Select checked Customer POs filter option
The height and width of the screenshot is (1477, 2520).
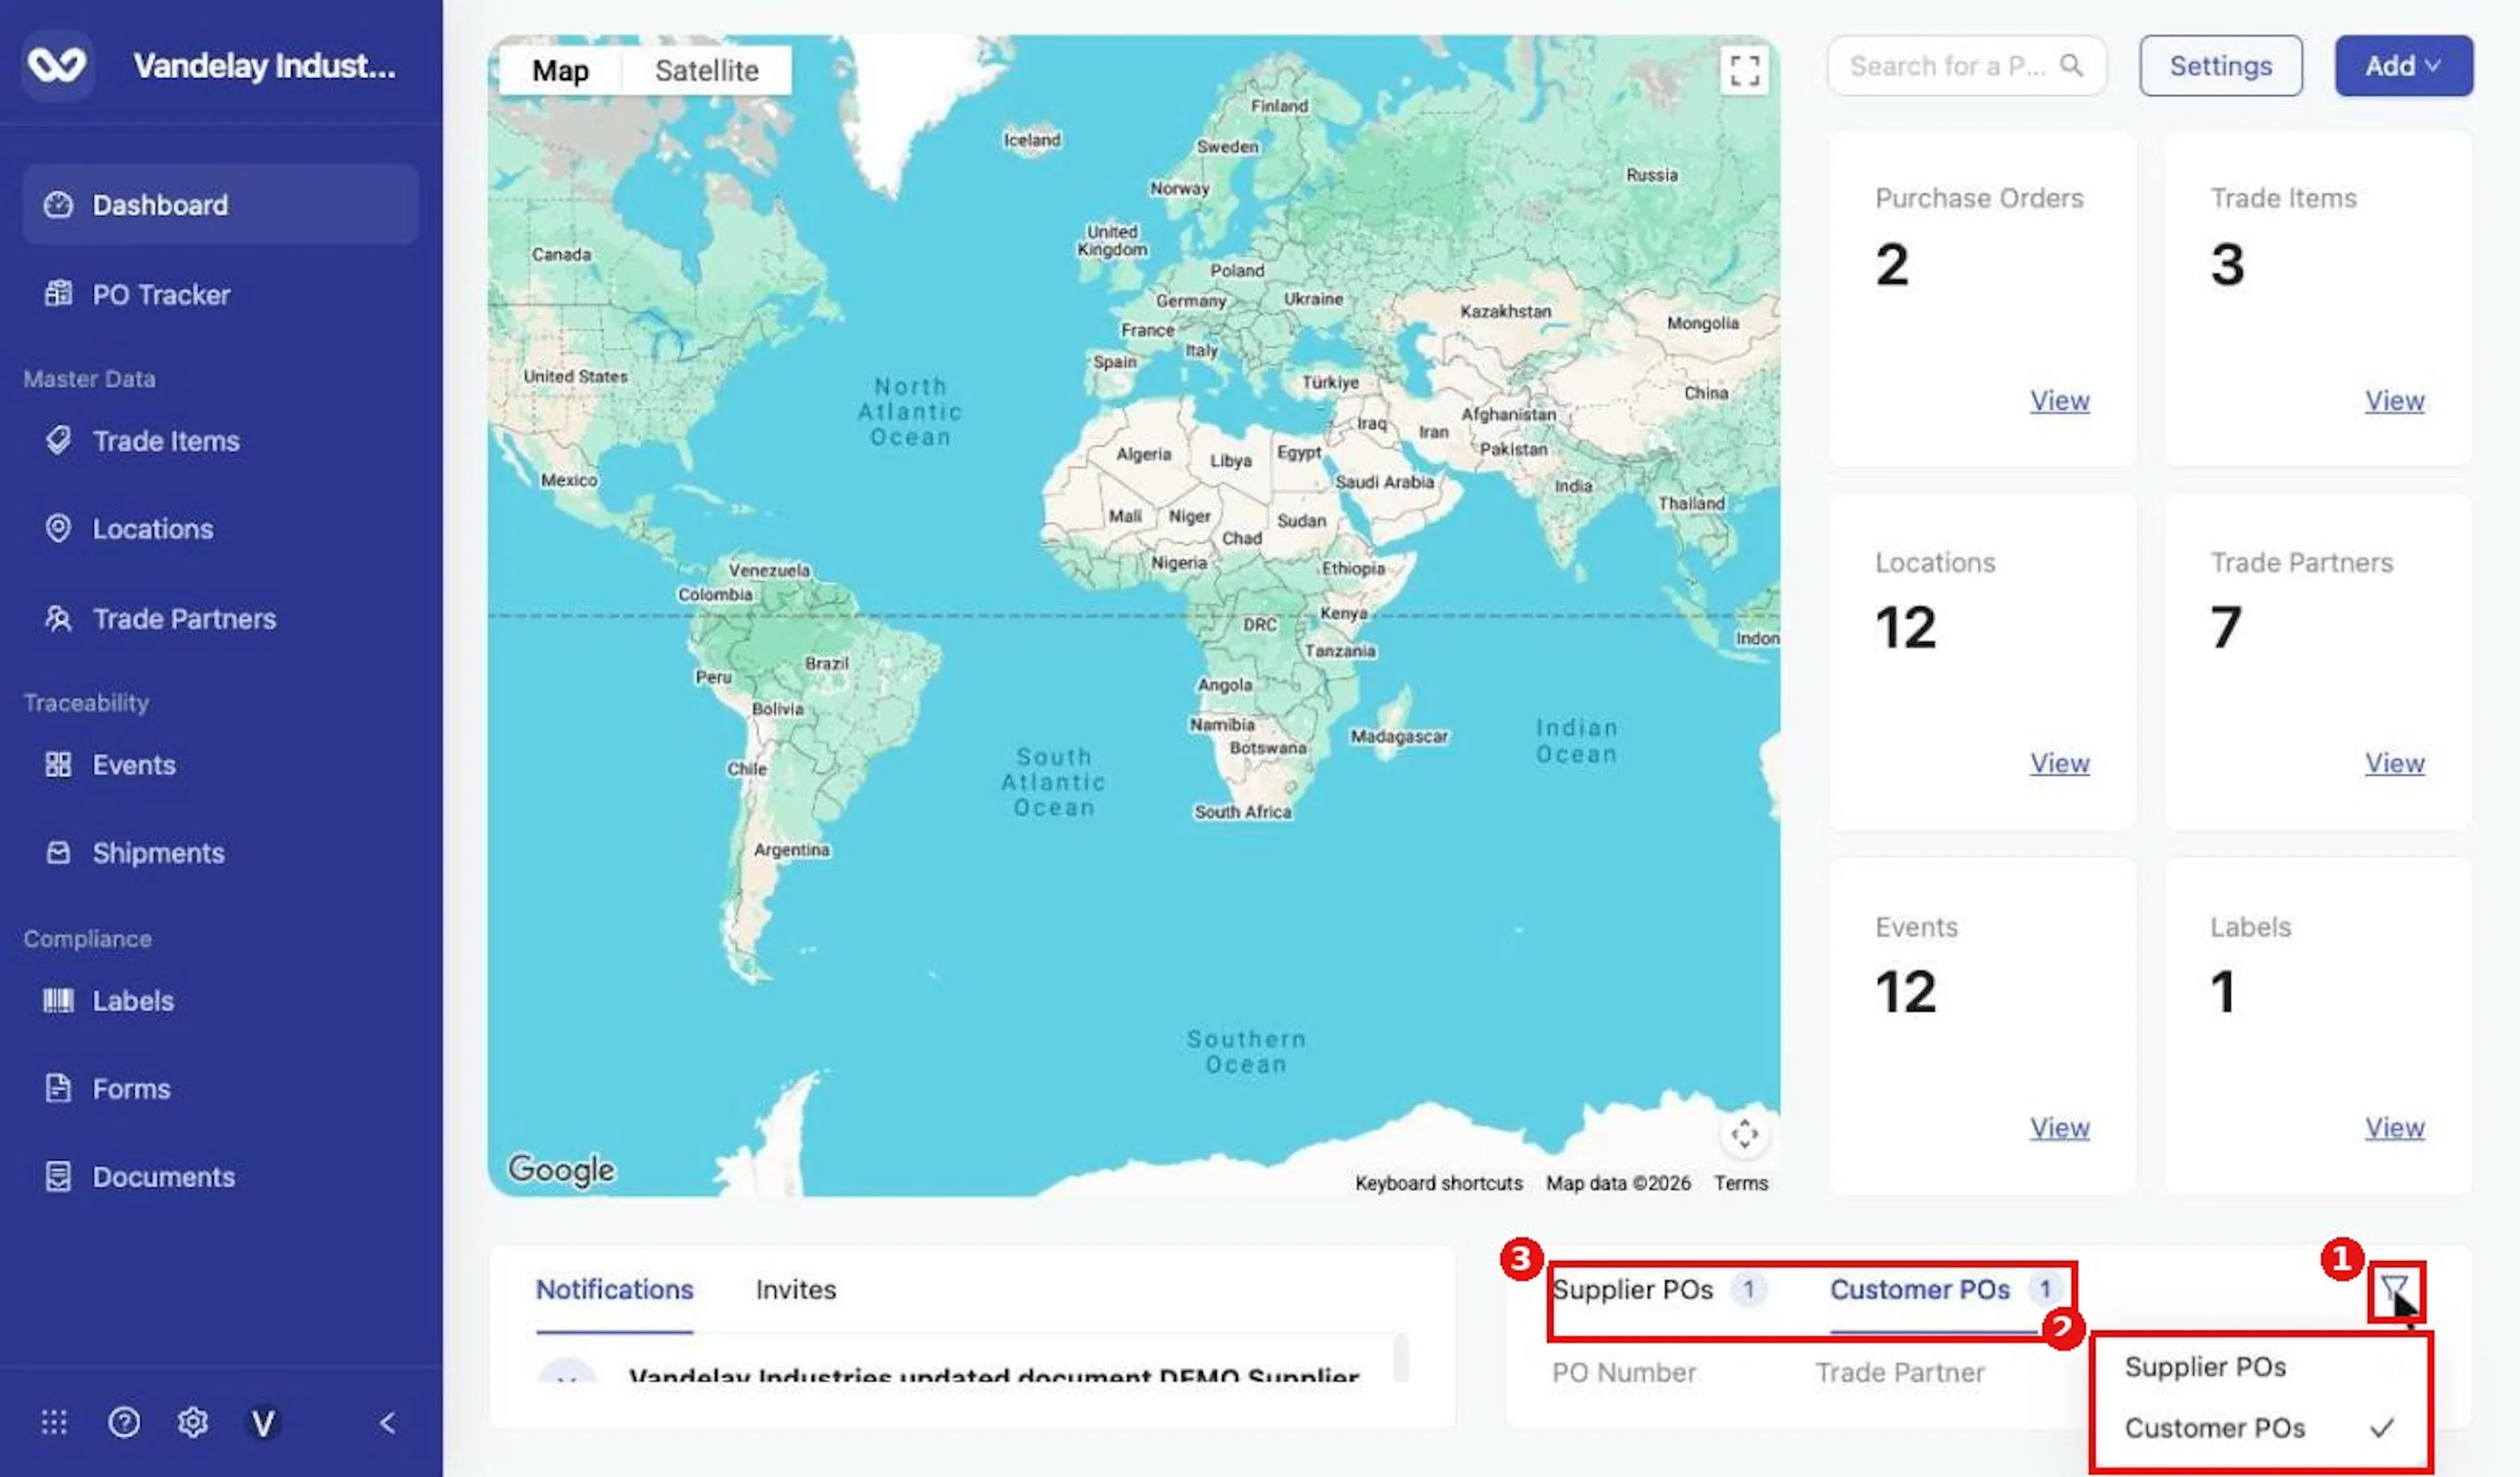click(2260, 1428)
